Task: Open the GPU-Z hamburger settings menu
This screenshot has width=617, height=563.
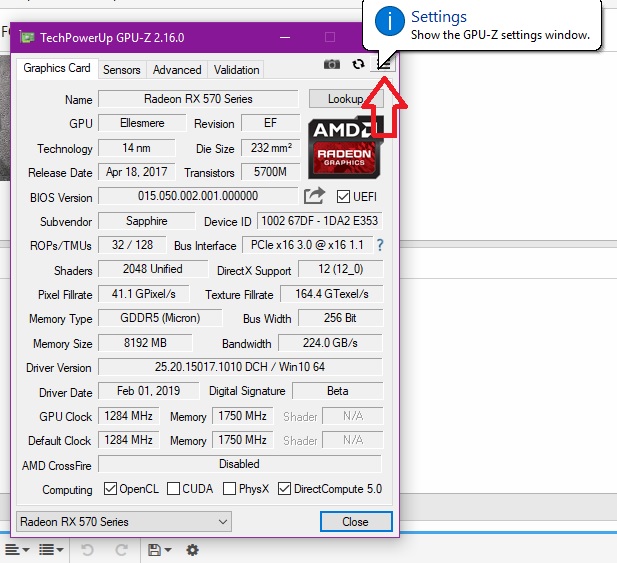Action: [x=383, y=64]
